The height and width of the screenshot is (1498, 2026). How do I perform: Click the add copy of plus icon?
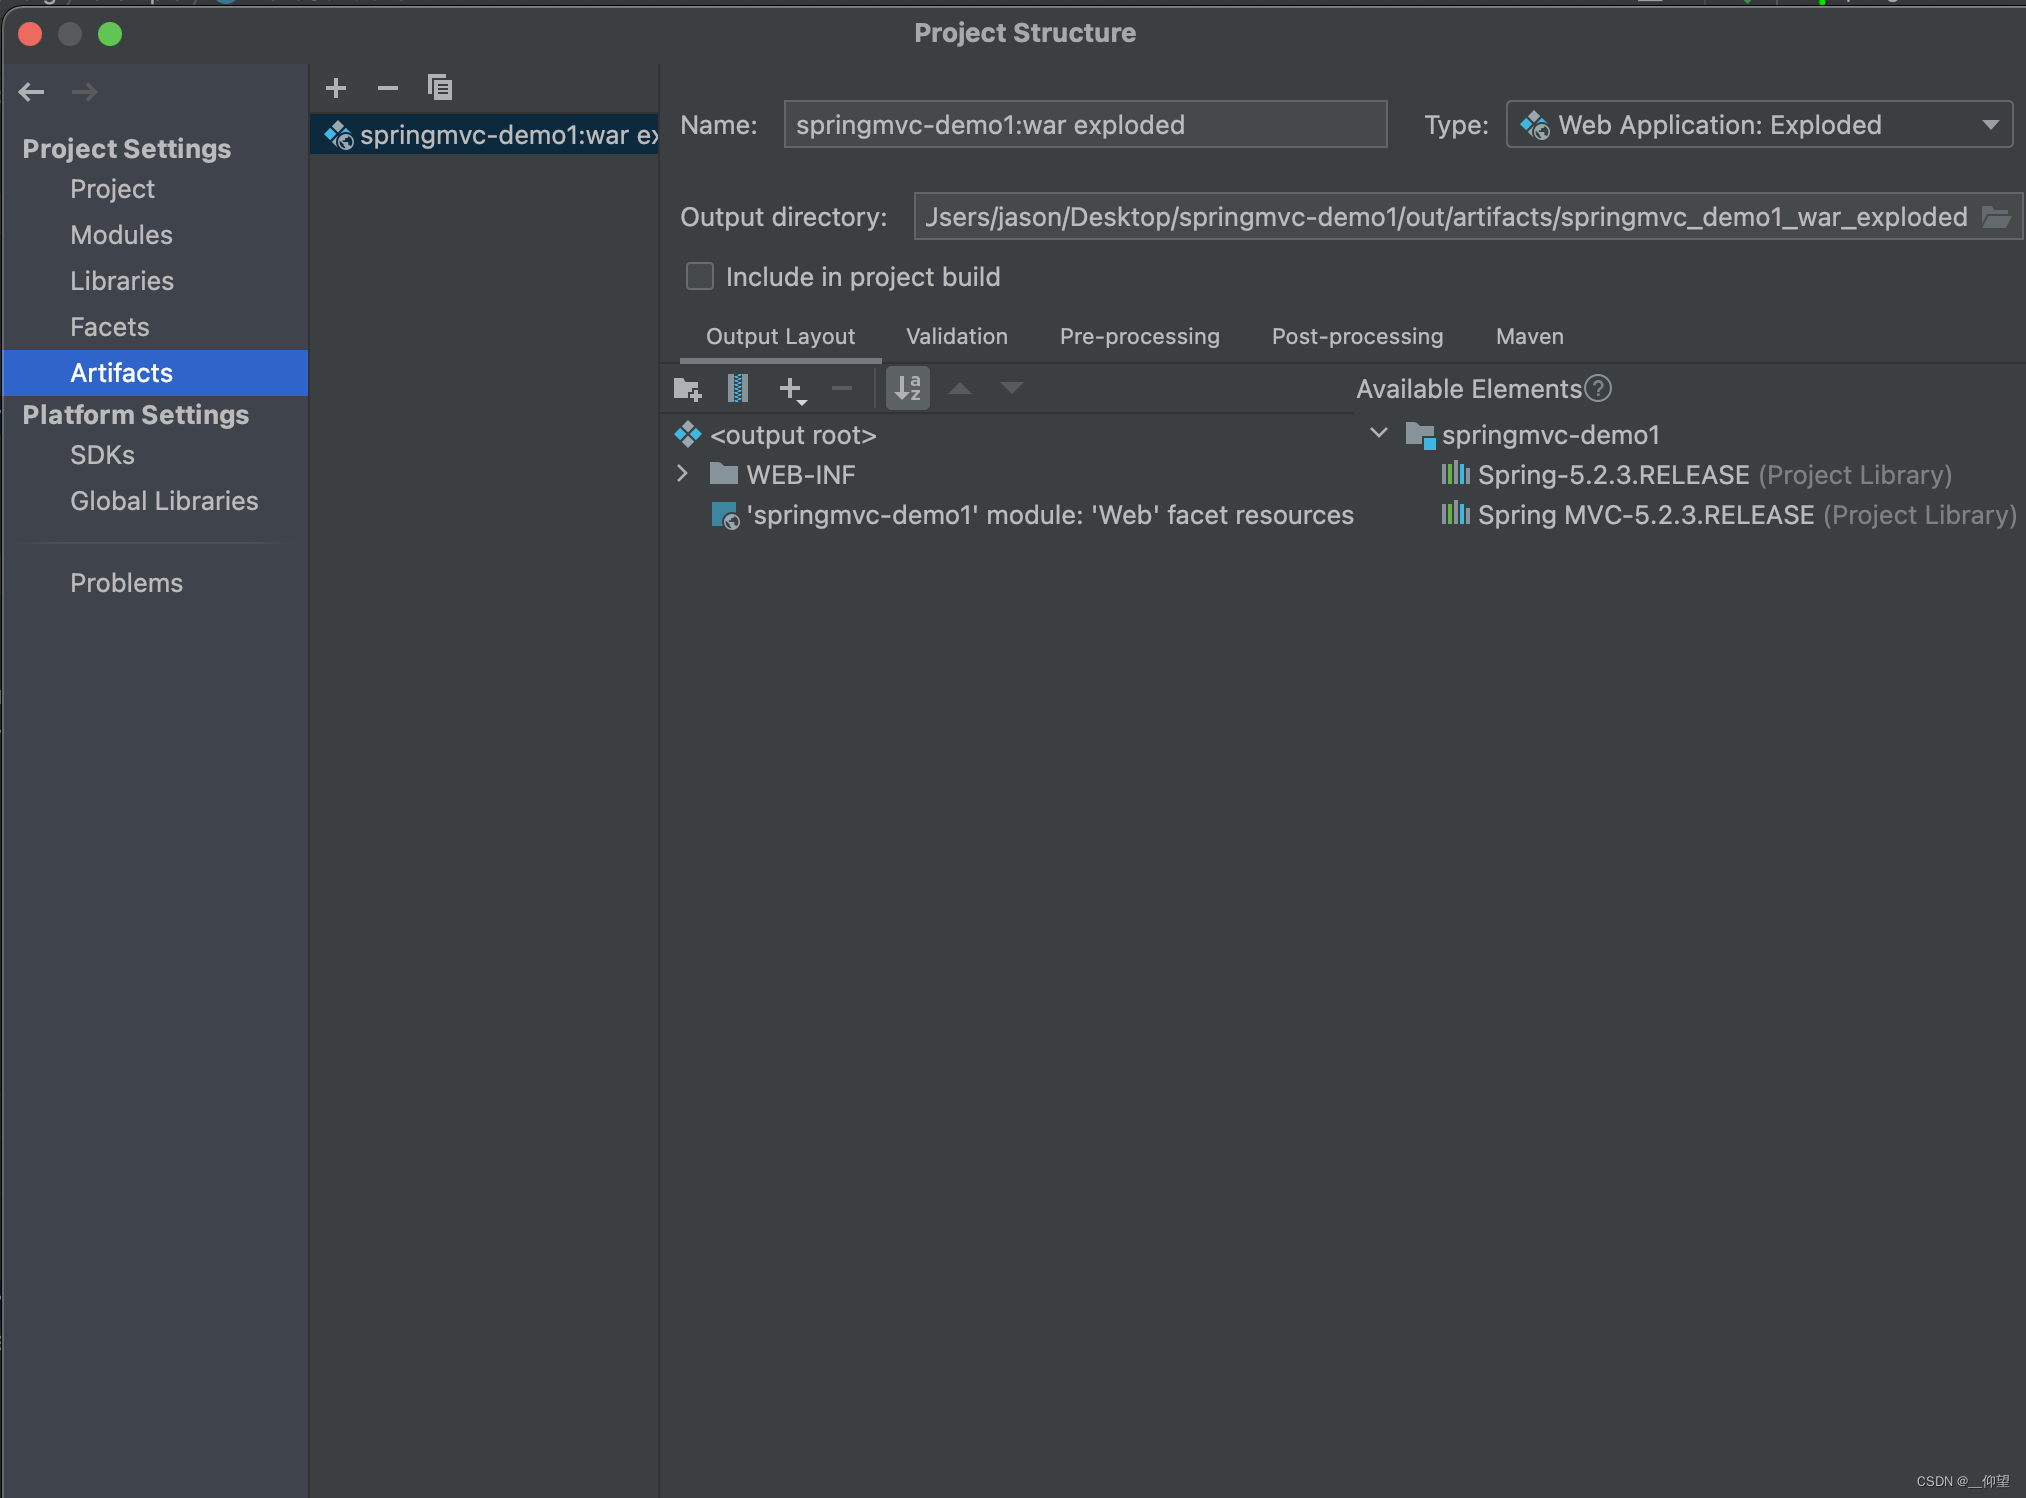tap(791, 388)
